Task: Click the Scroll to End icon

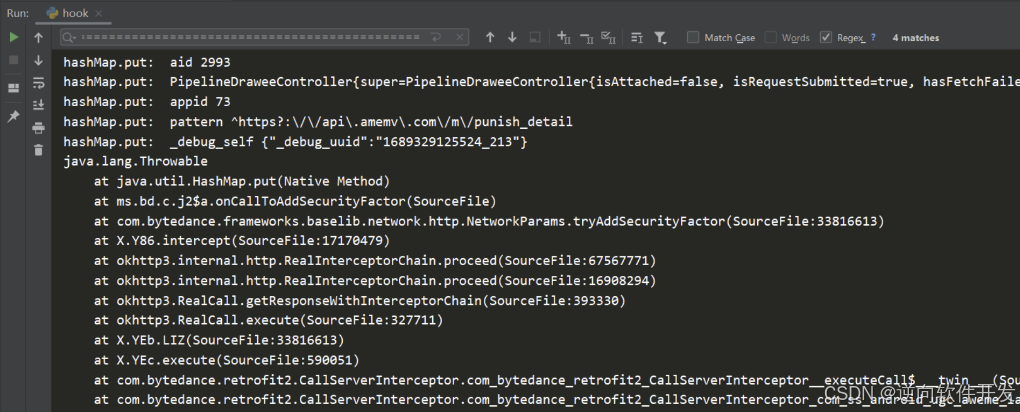Action: pos(38,105)
